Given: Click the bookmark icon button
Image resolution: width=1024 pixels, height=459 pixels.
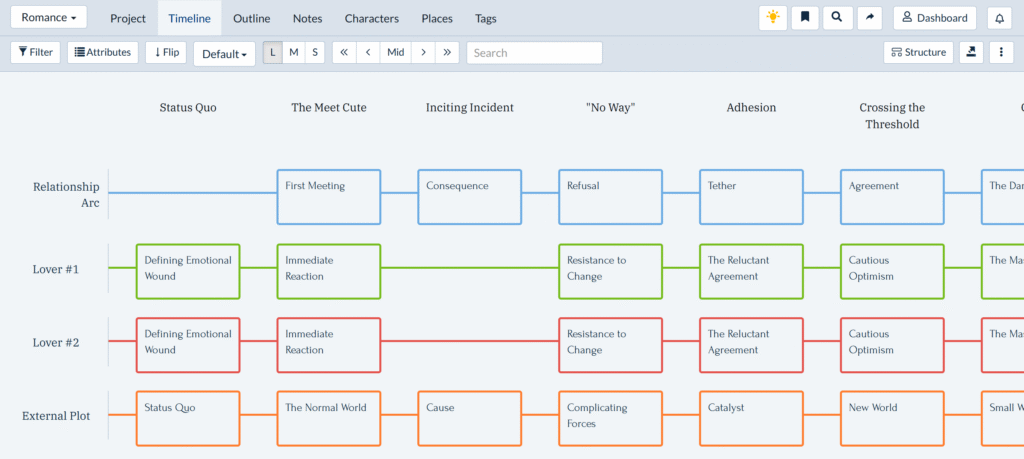Looking at the screenshot, I should click(805, 18).
